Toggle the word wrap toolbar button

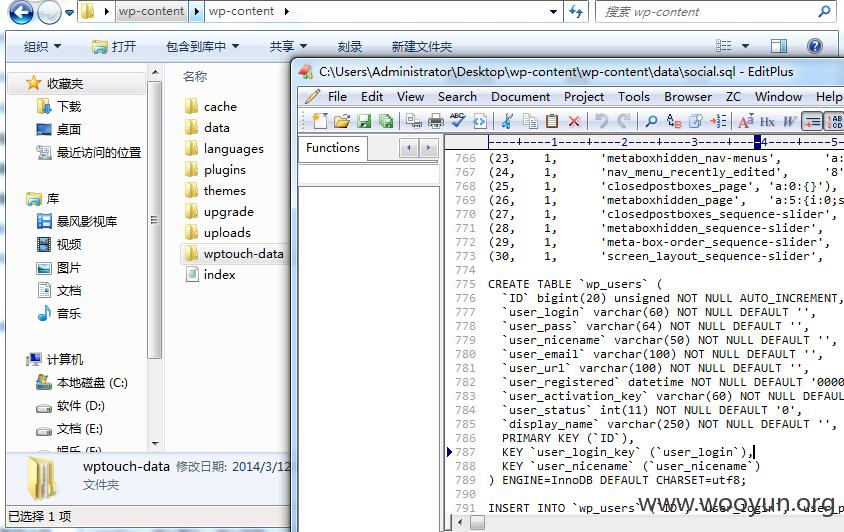812,121
